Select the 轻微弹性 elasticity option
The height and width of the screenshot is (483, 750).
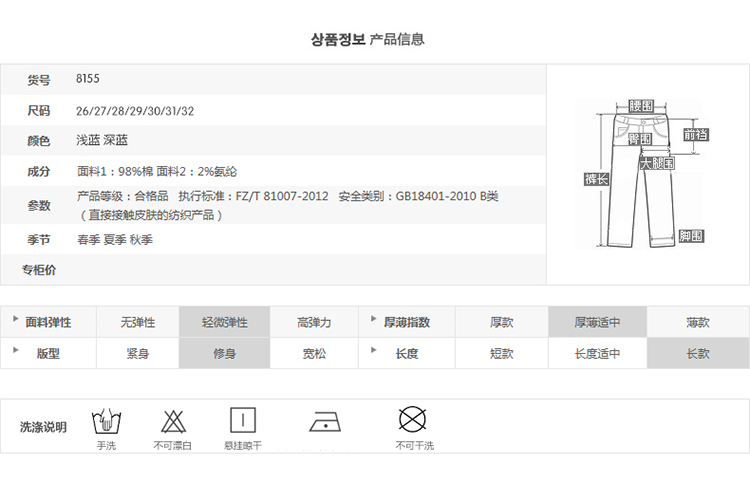[x=224, y=322]
